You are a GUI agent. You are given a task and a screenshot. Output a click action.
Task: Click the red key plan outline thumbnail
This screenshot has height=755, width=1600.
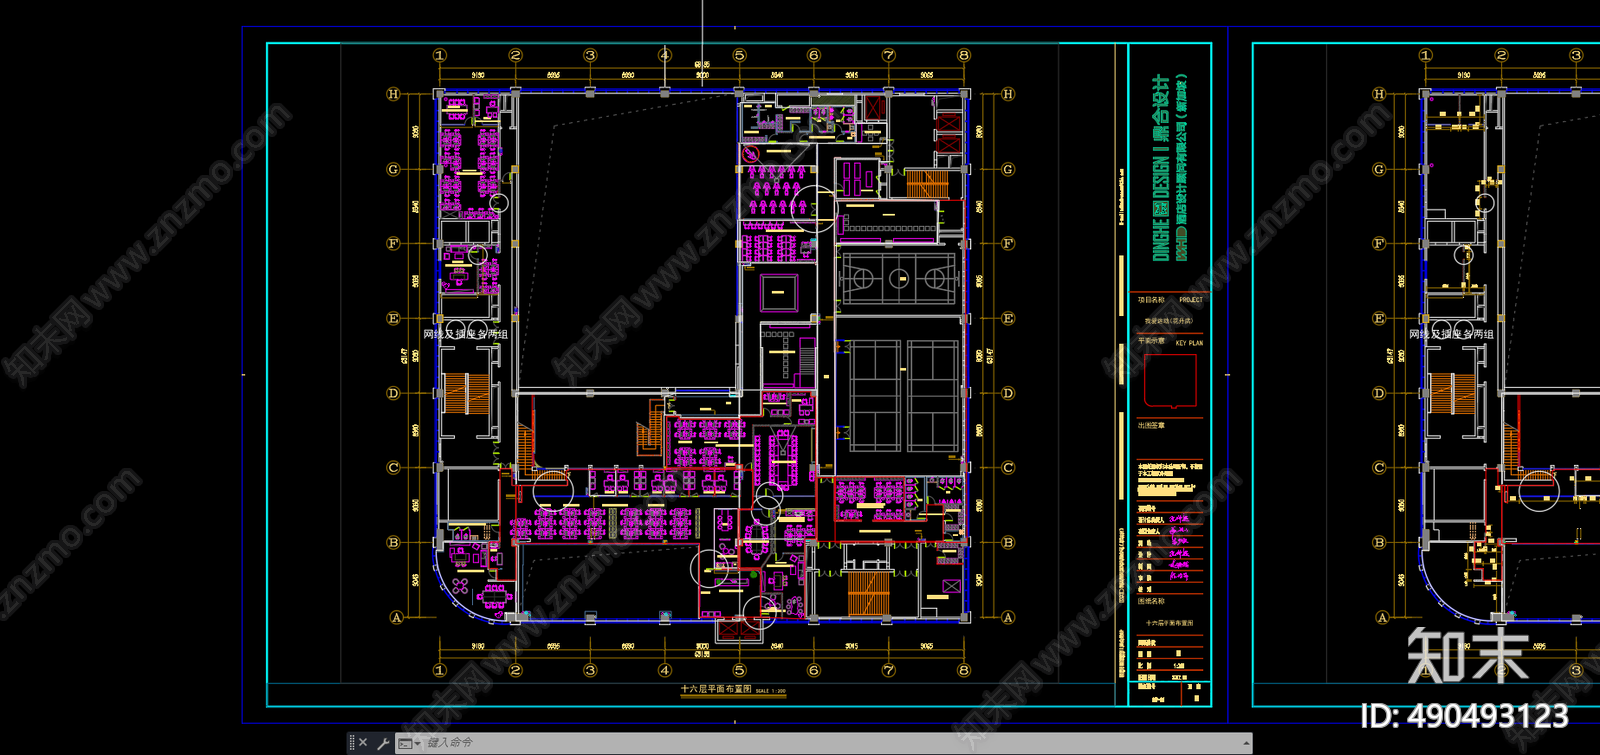(x=1170, y=381)
